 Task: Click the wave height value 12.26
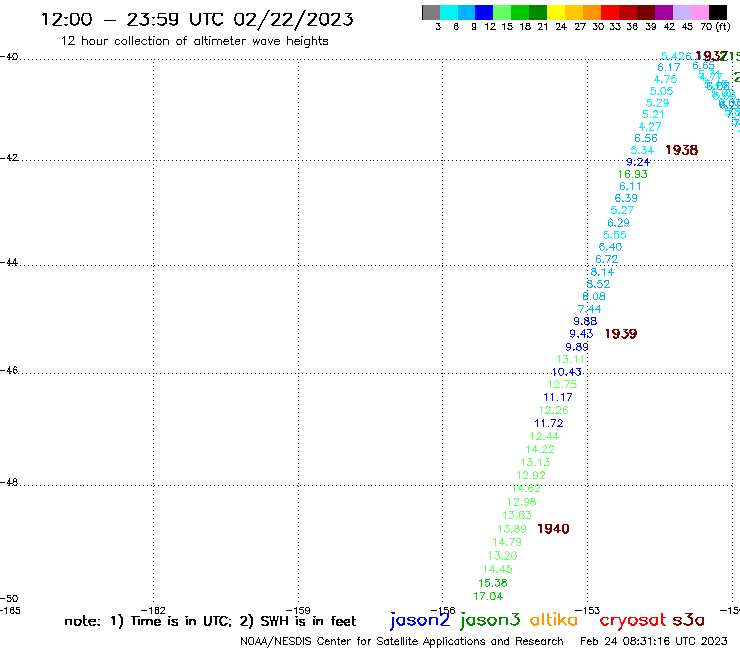pos(554,410)
